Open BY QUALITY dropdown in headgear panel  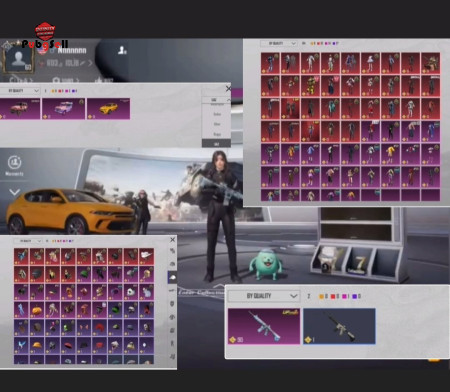point(28,241)
